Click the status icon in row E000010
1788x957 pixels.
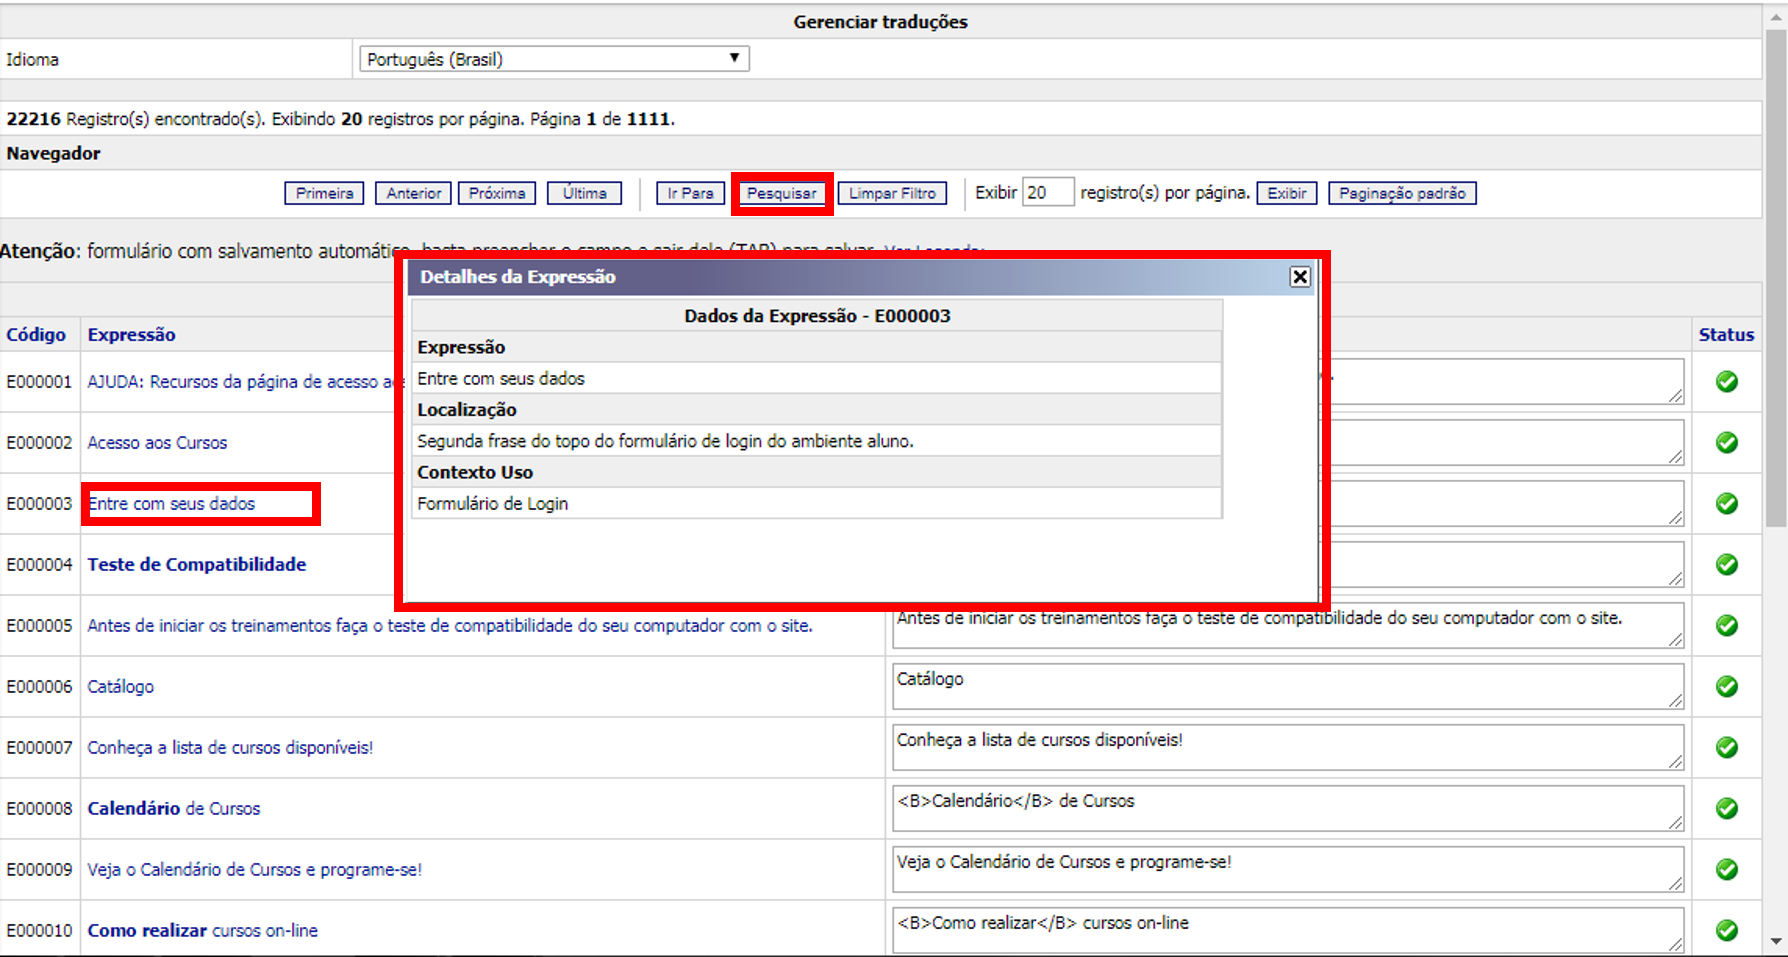point(1726,930)
